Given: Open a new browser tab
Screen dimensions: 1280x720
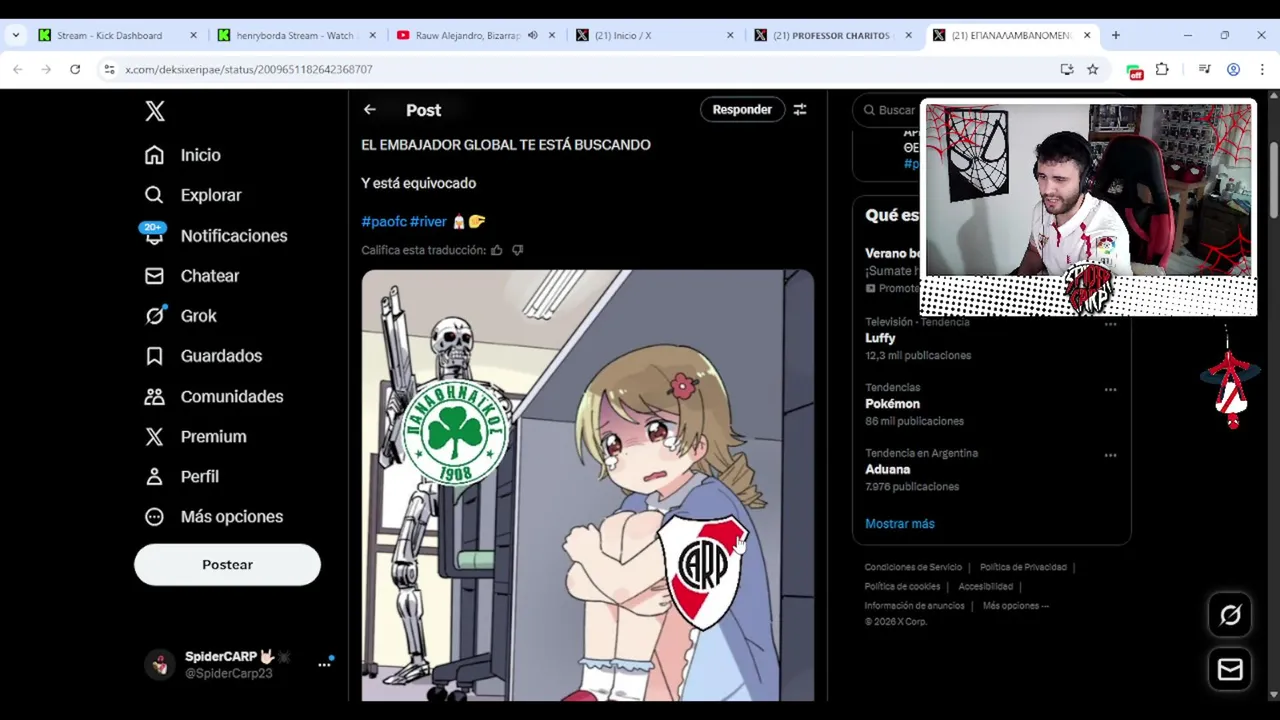Looking at the screenshot, I should pos(1115,35).
